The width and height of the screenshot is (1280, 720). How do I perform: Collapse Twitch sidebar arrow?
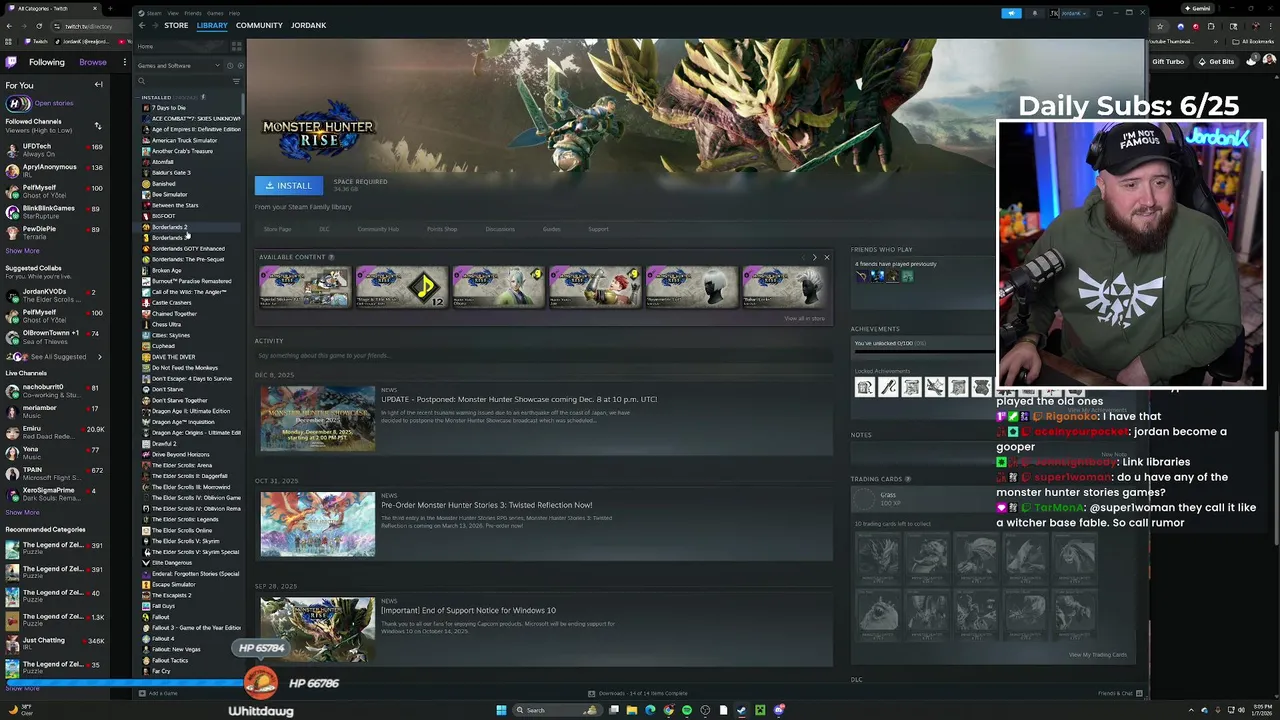(98, 85)
